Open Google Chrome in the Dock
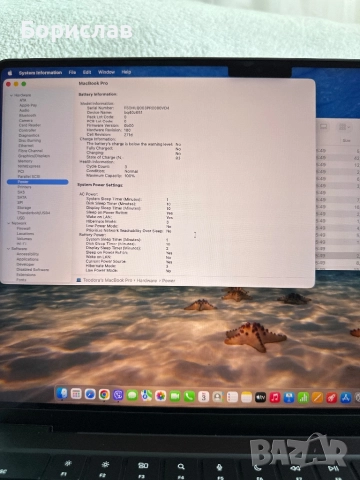The image size is (360, 480). click(104, 395)
